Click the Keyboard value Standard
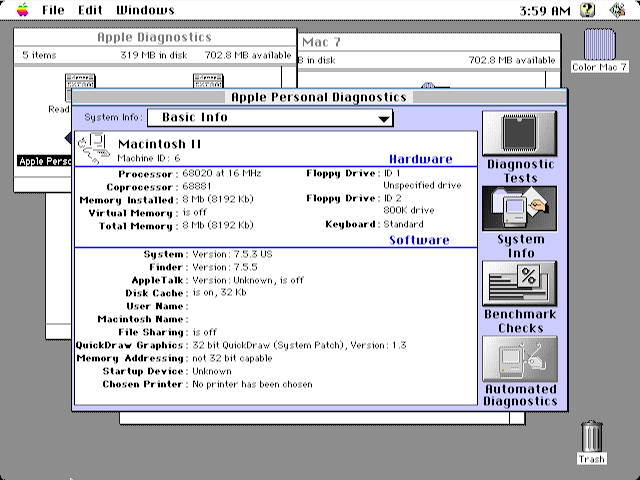Viewport: 640px width, 480px height. coord(403,224)
